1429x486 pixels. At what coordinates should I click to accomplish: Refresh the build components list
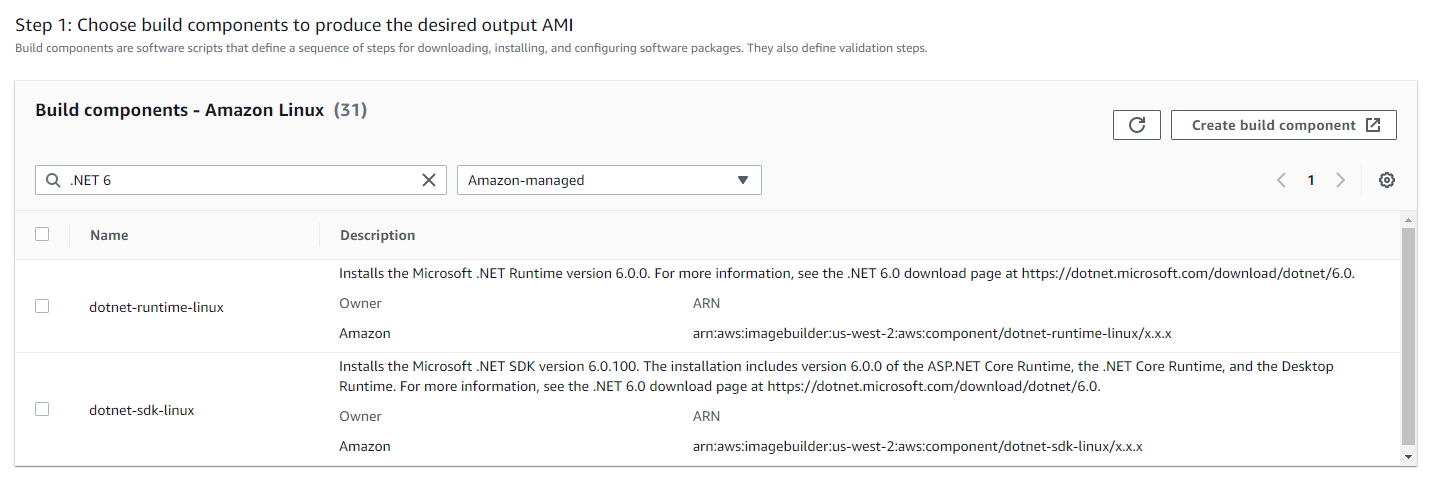pyautogui.click(x=1136, y=125)
